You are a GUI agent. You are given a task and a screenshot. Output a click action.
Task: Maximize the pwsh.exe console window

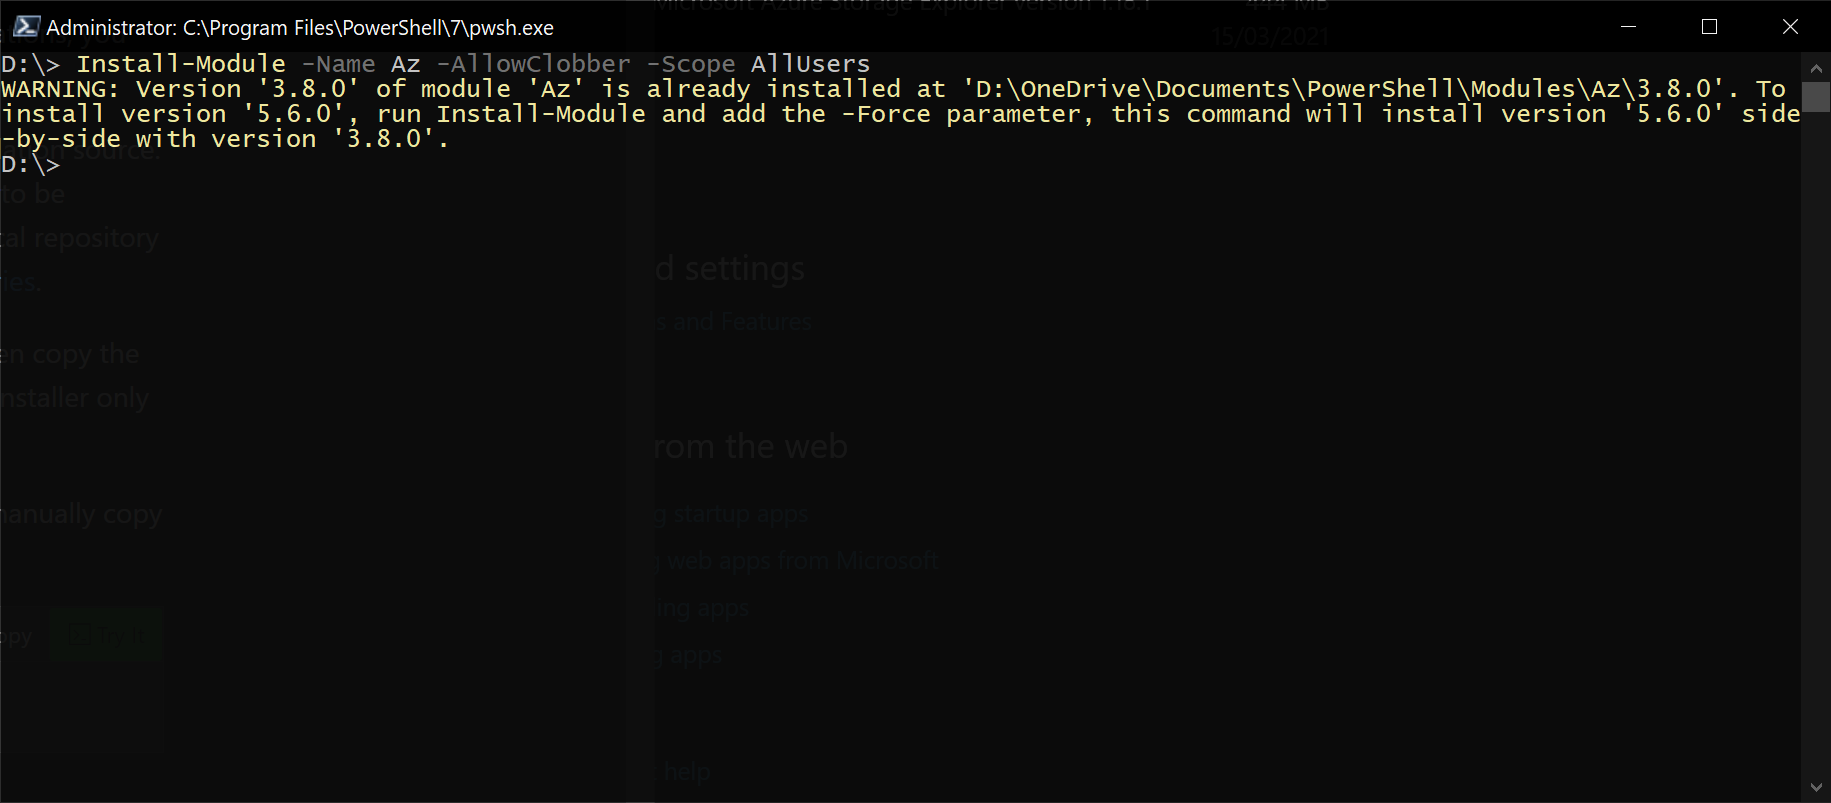pyautogui.click(x=1709, y=27)
